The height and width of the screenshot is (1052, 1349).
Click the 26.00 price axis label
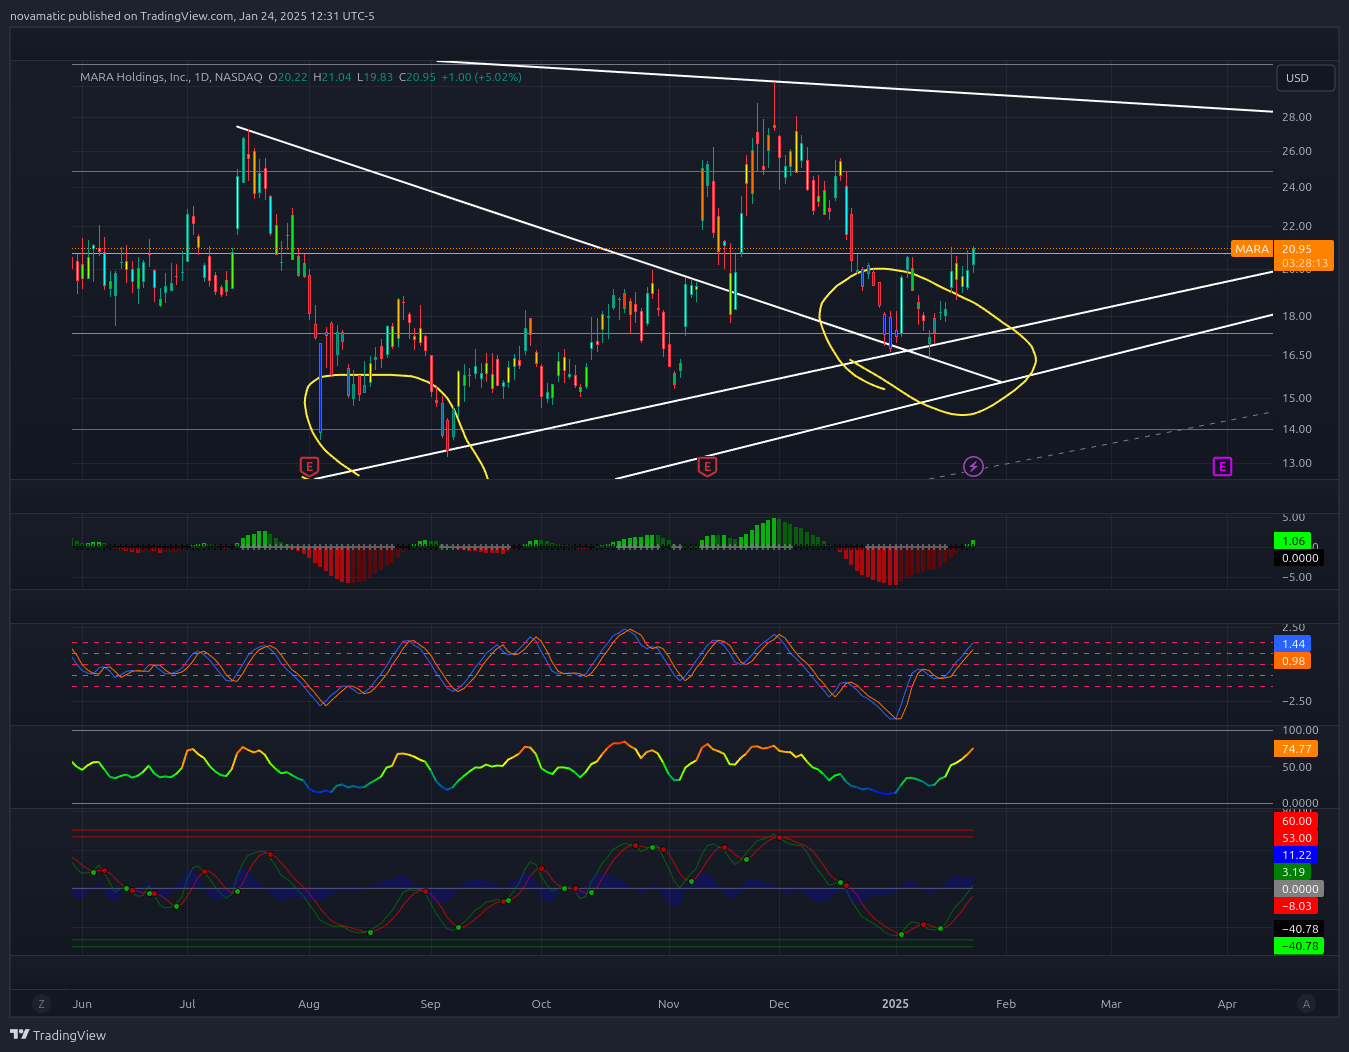pos(1296,151)
